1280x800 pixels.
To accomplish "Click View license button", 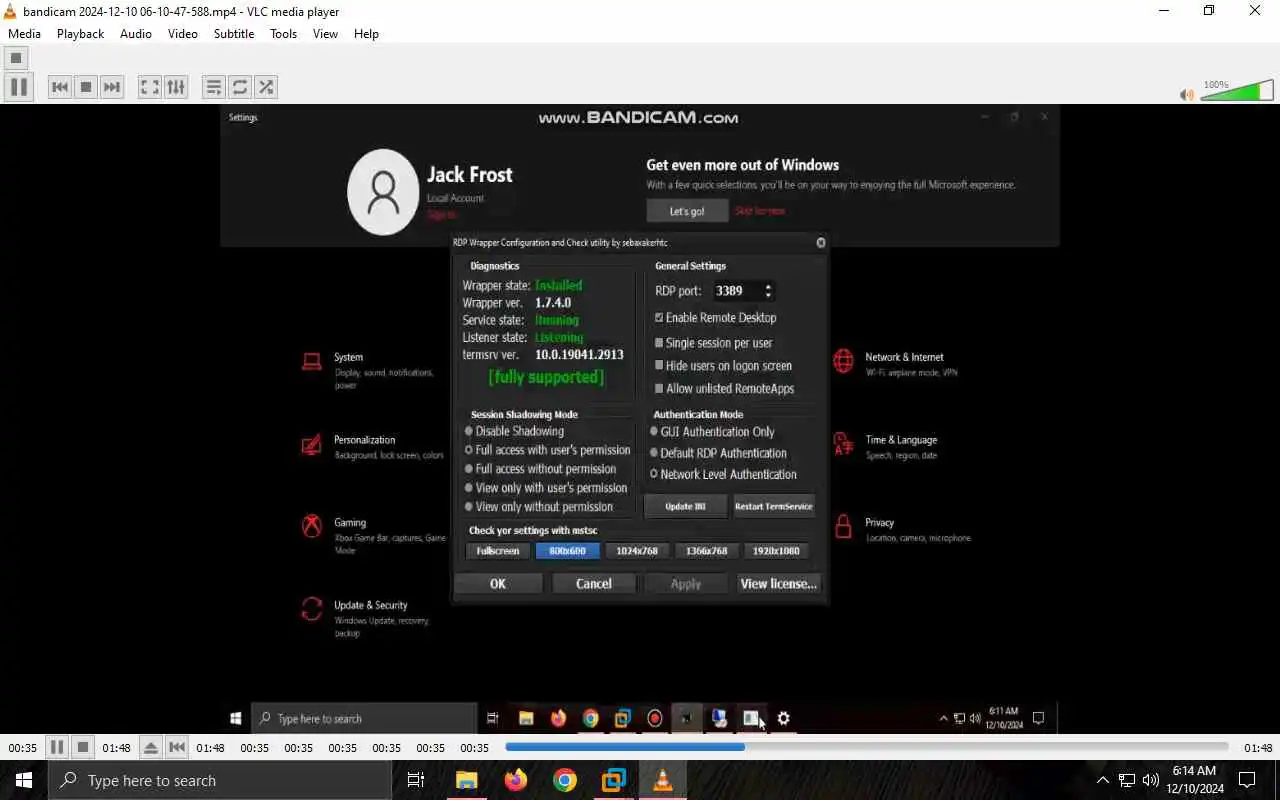I will point(778,584).
